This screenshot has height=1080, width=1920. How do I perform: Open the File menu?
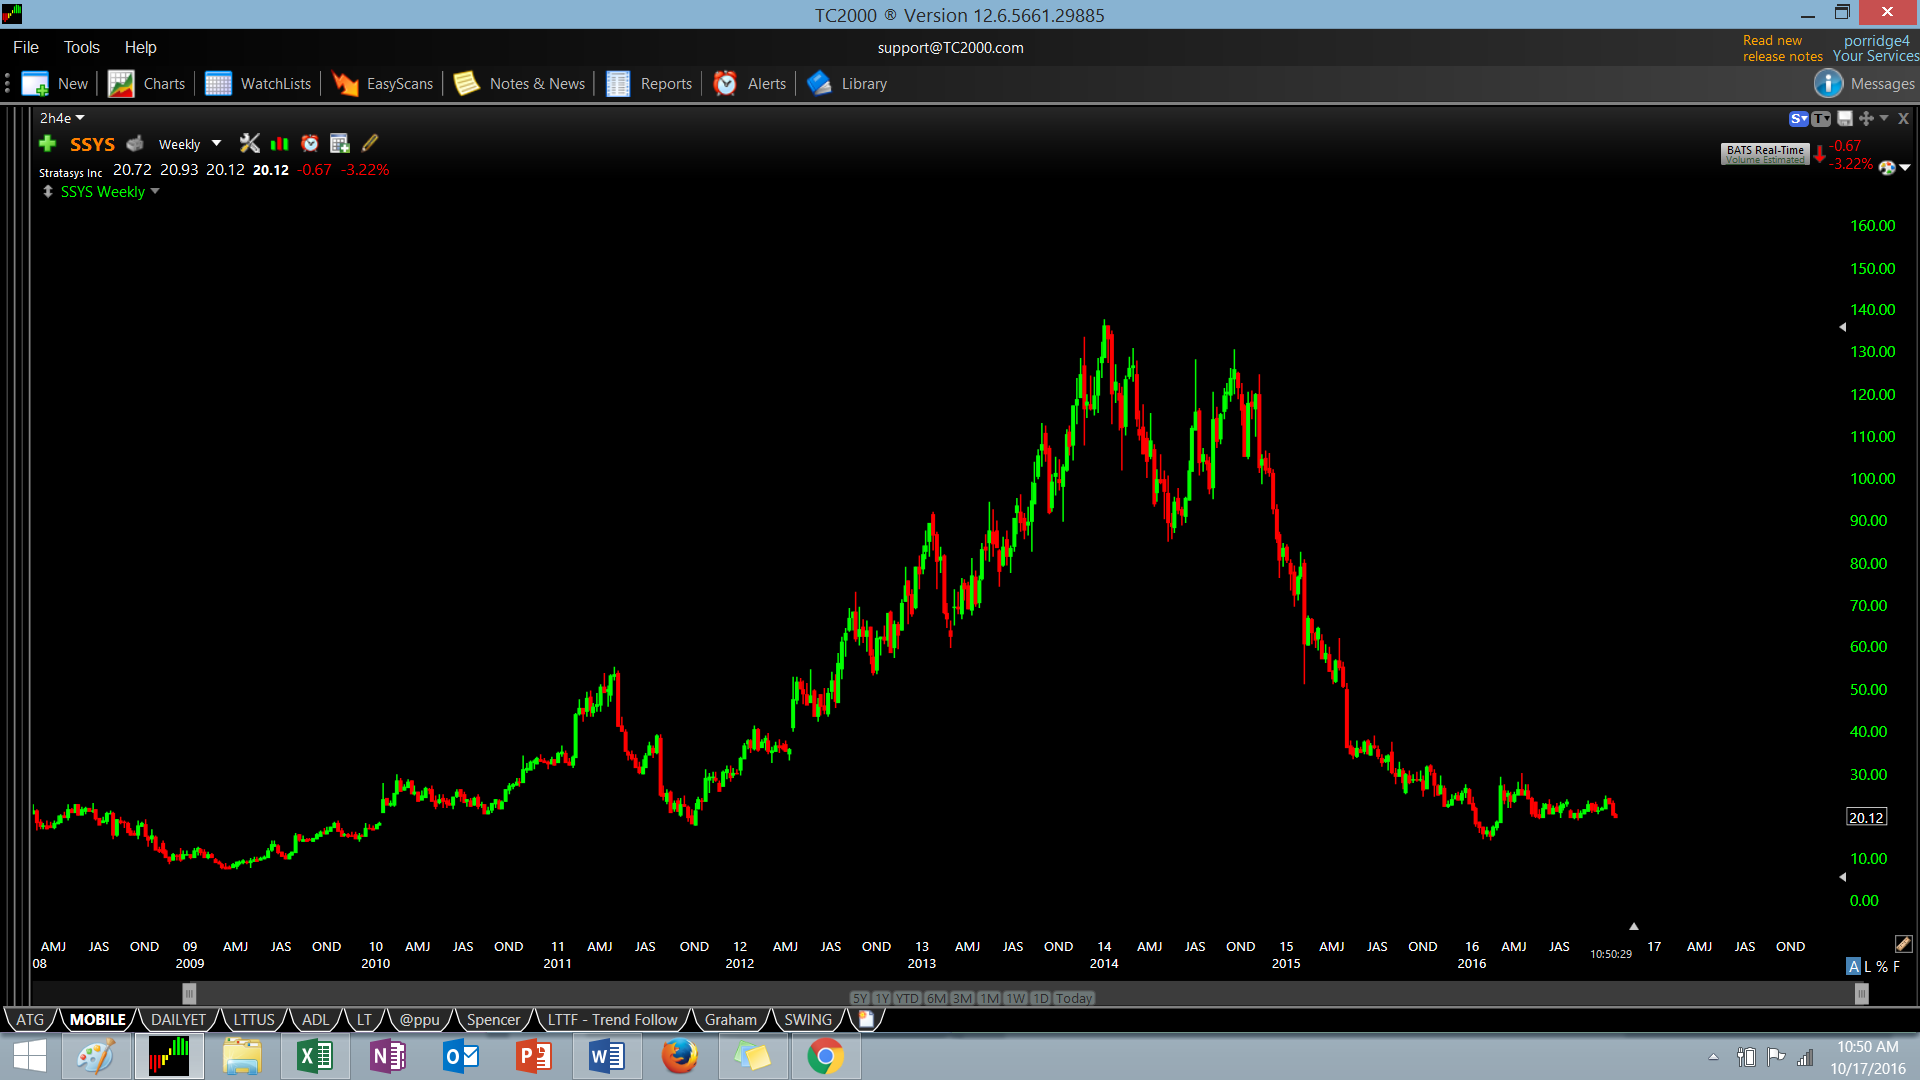click(x=26, y=47)
